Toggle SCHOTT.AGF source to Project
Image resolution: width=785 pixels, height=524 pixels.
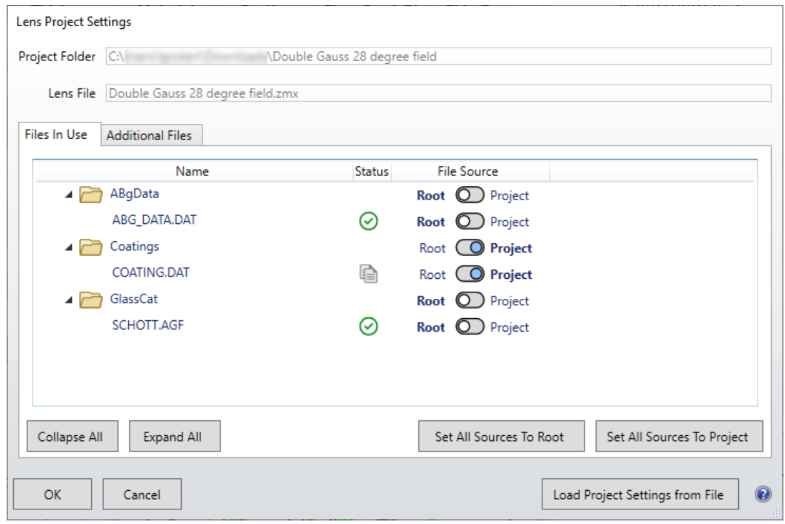(x=469, y=327)
